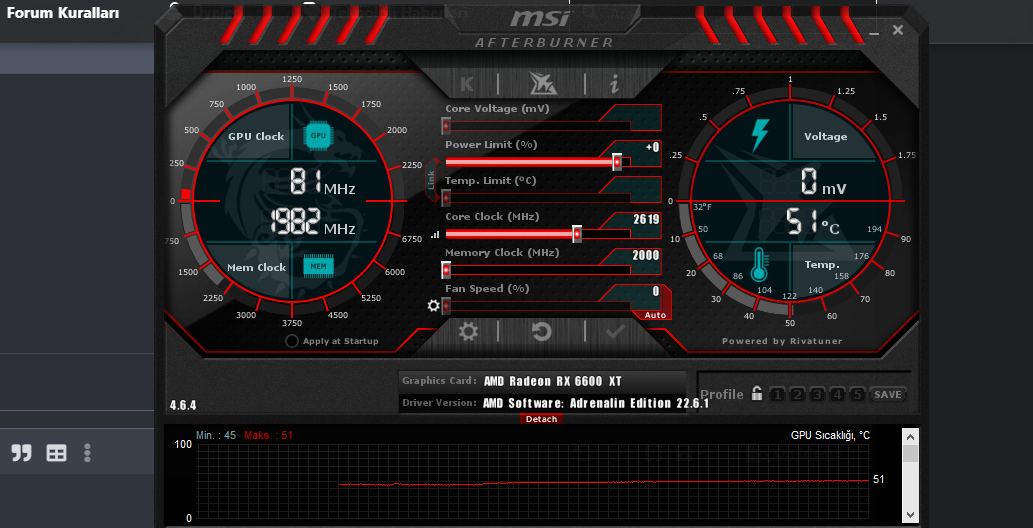Click the thermometer temperature icon
This screenshot has height=528, width=1033.
click(759, 264)
